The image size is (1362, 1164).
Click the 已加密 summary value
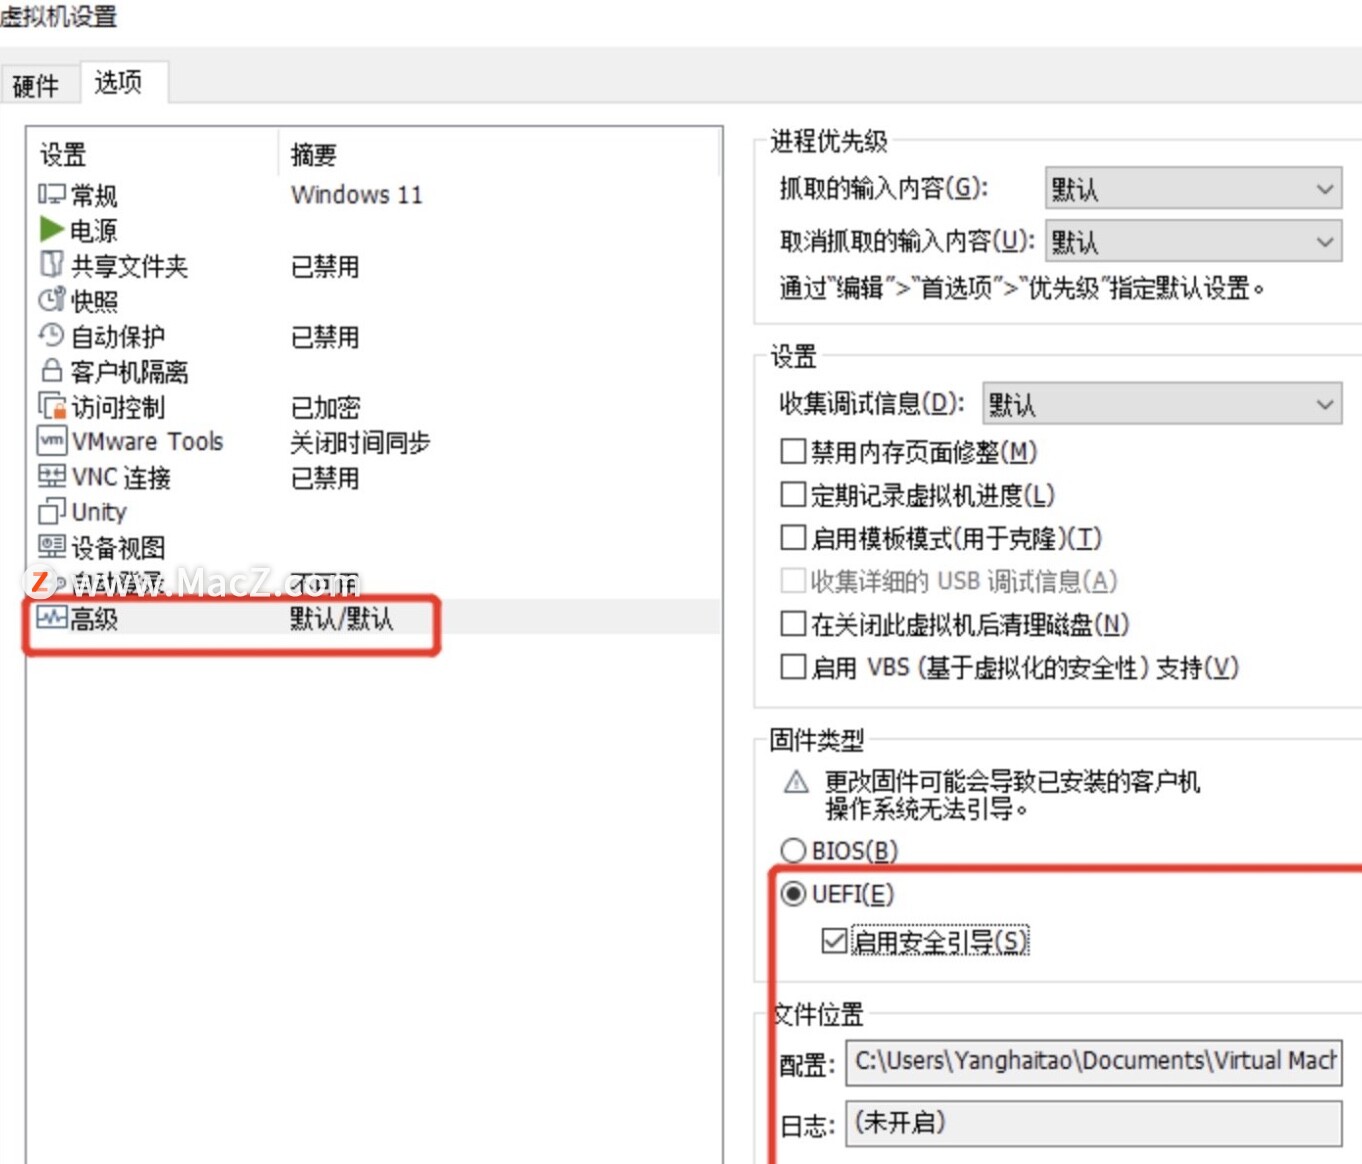[325, 407]
